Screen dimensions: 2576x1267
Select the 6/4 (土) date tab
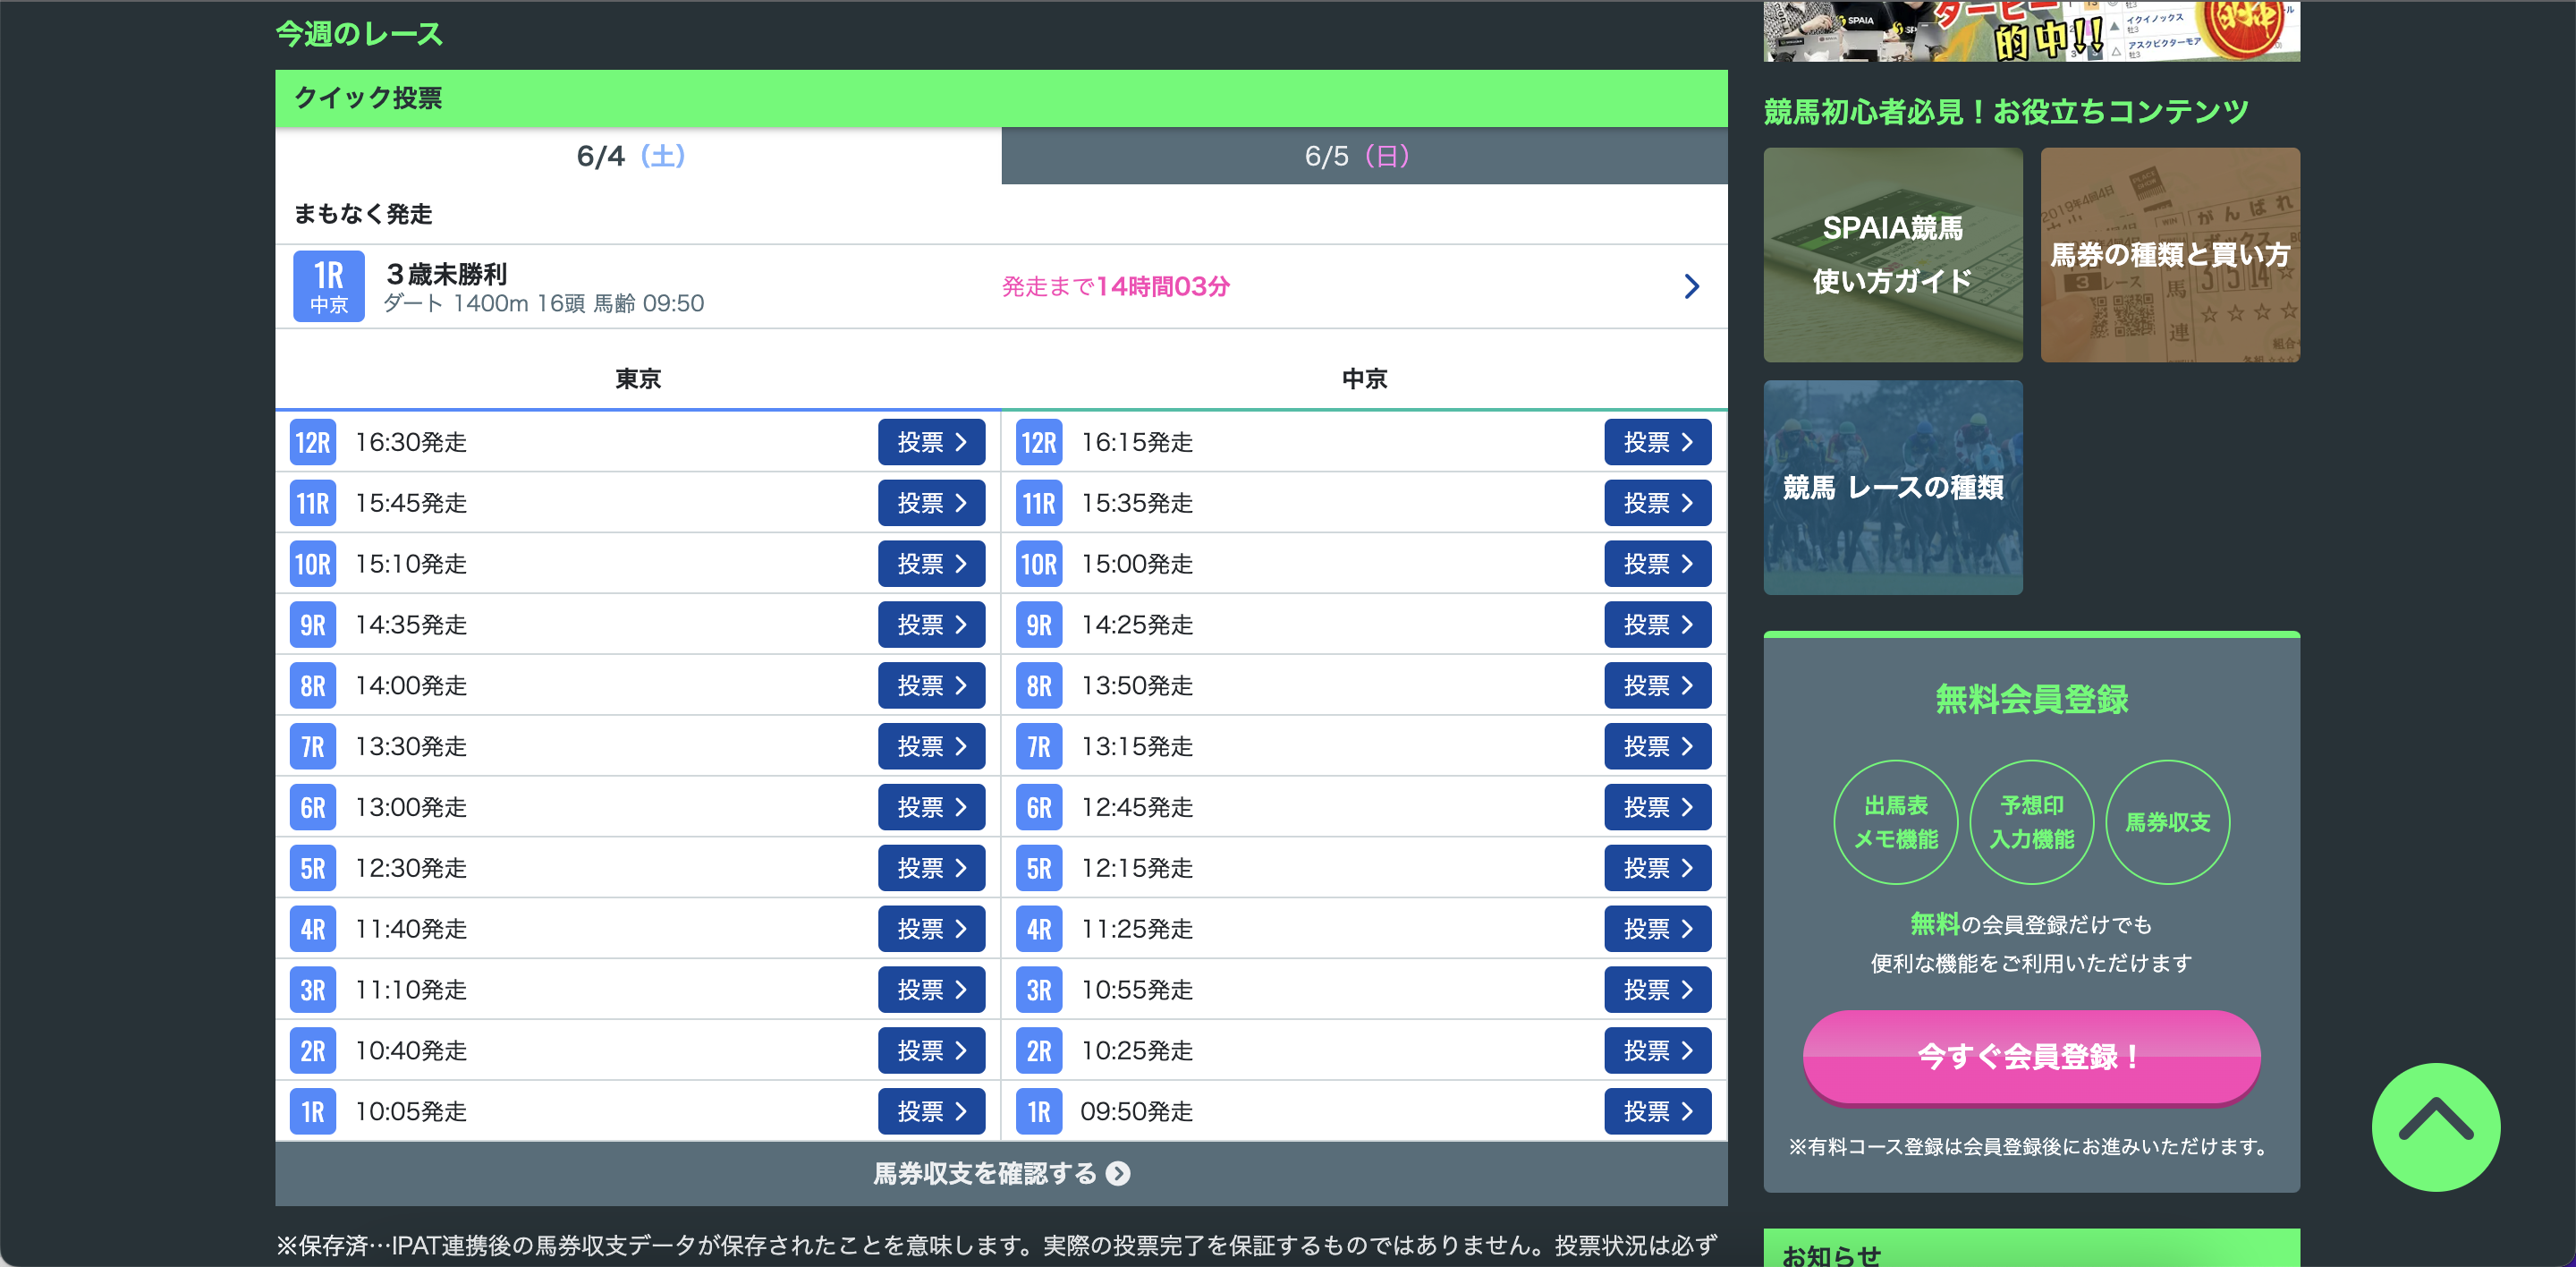click(638, 156)
